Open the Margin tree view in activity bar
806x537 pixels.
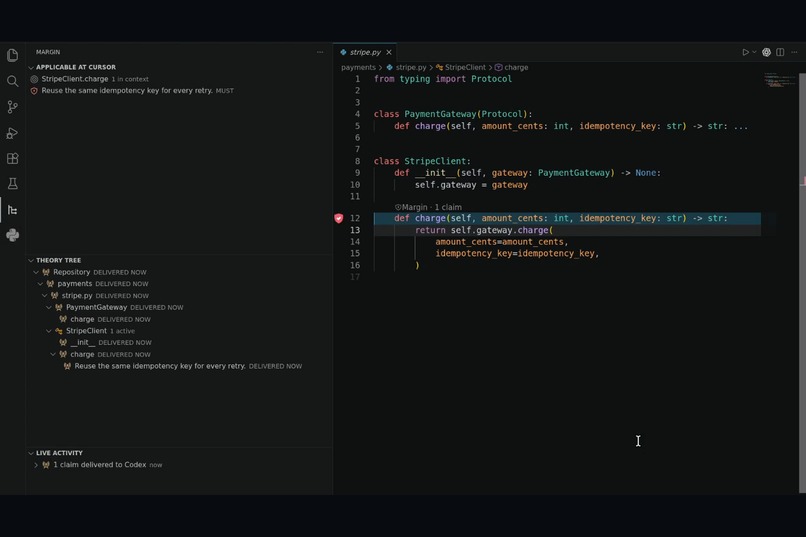pos(12,210)
